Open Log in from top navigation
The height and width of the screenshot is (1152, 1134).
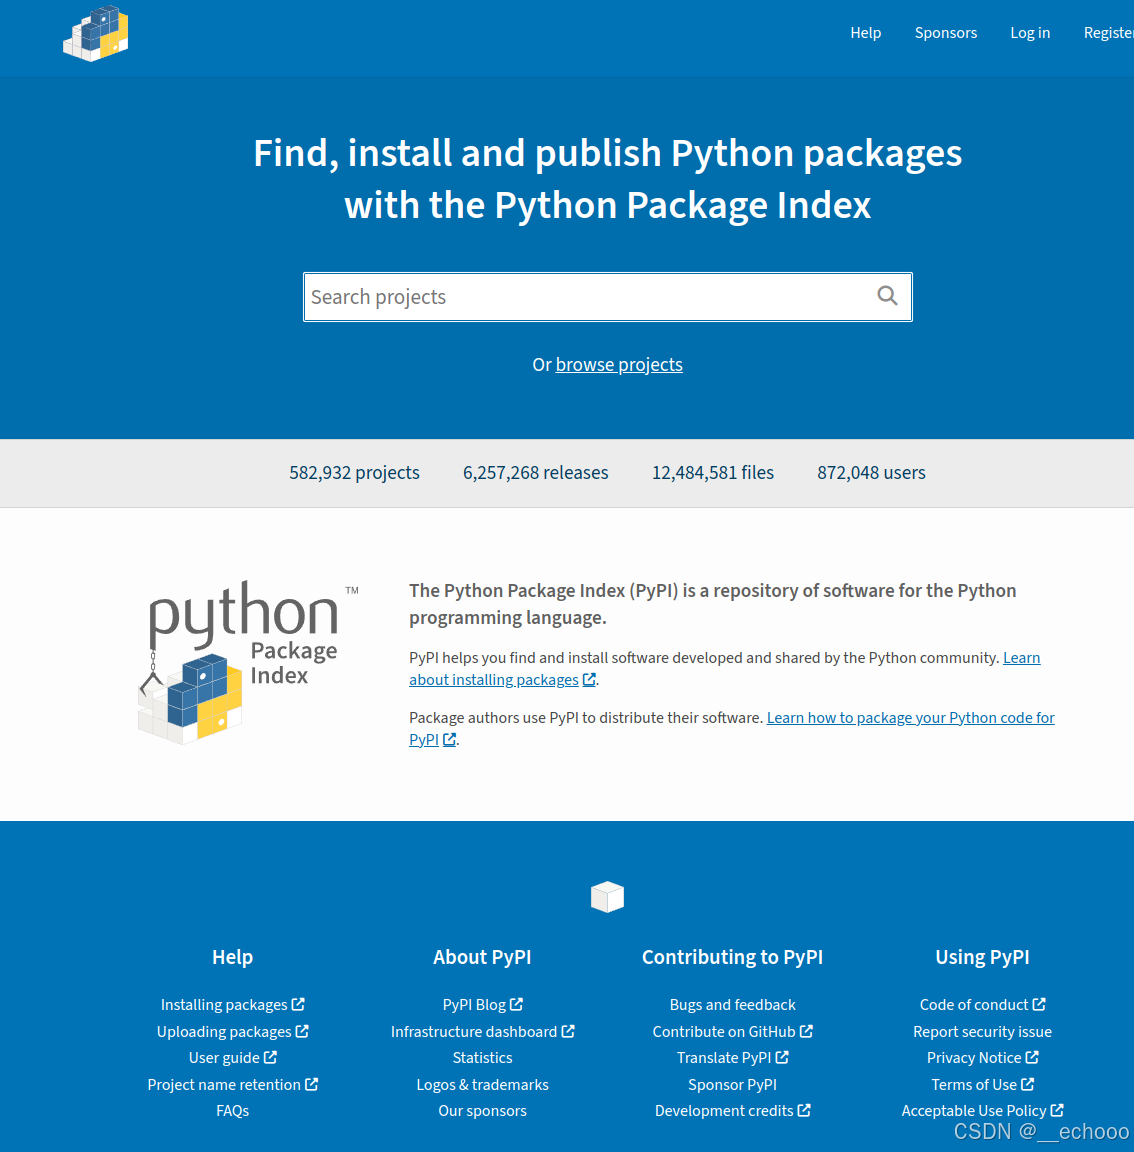point(1030,33)
